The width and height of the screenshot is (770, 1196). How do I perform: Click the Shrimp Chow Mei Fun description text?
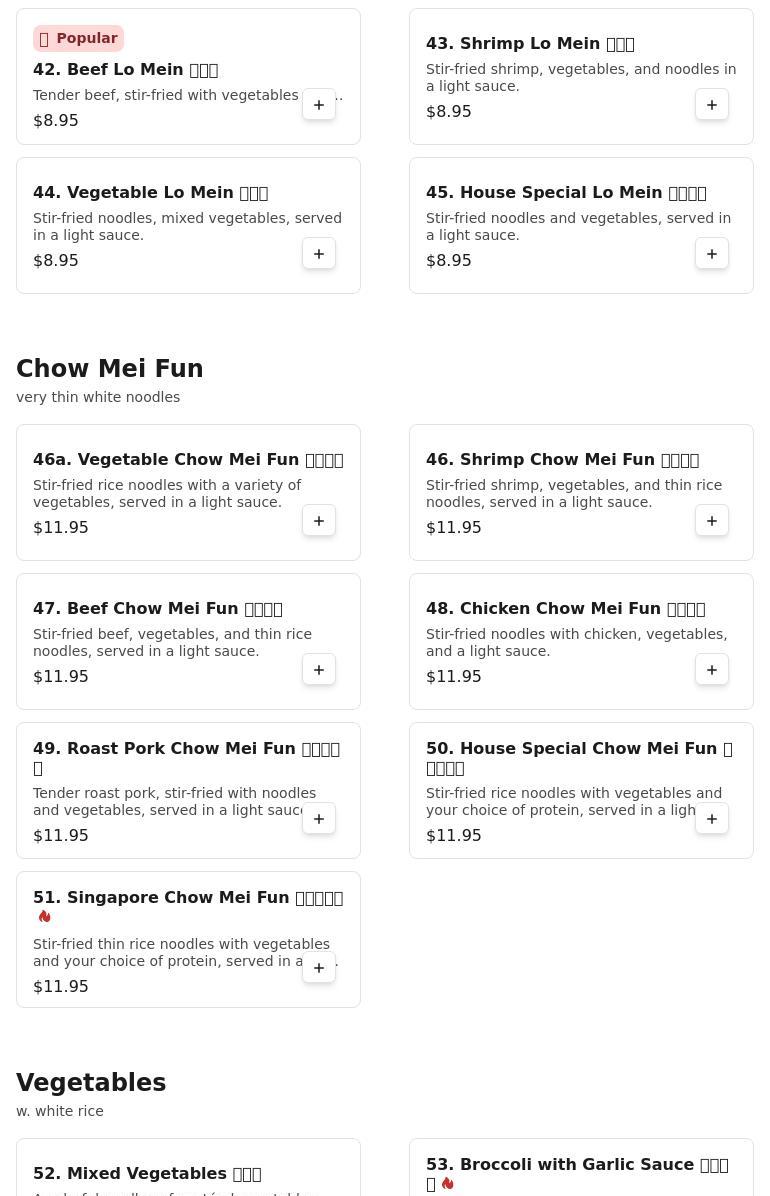point(574,494)
